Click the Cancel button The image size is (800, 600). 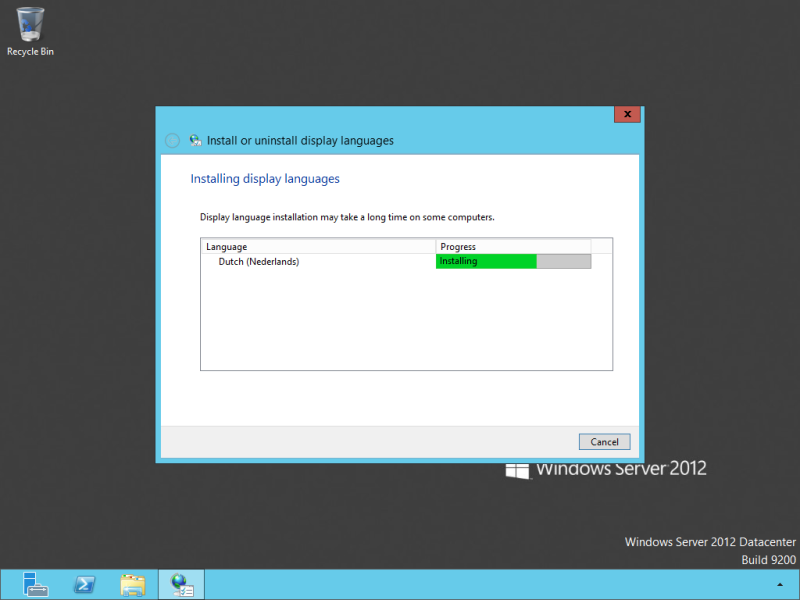[x=604, y=442]
